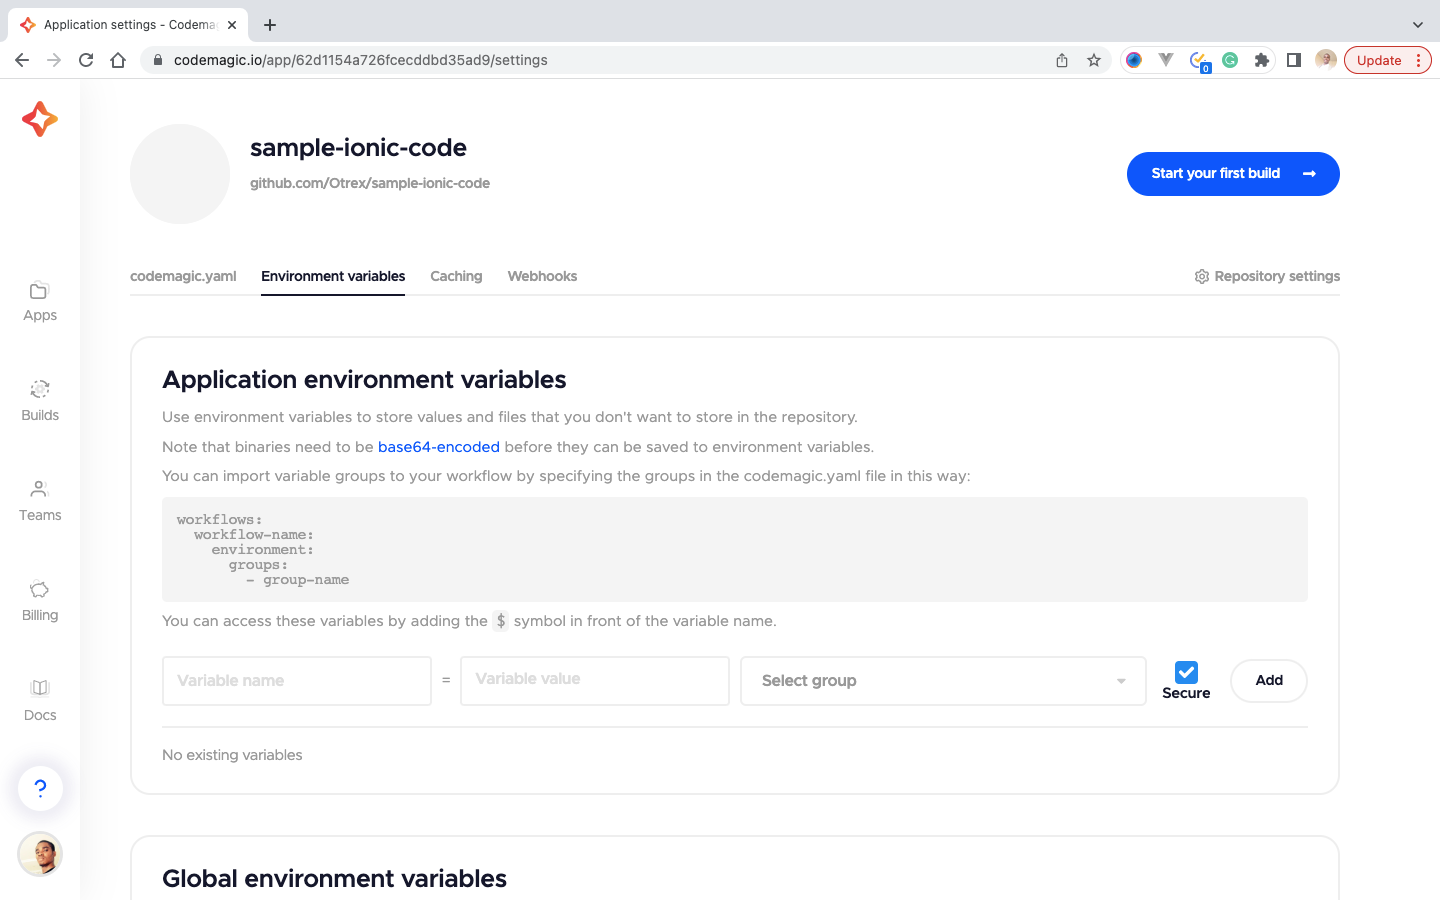This screenshot has width=1440, height=900.
Task: Click the 'No existing variables' text
Action: (x=232, y=755)
